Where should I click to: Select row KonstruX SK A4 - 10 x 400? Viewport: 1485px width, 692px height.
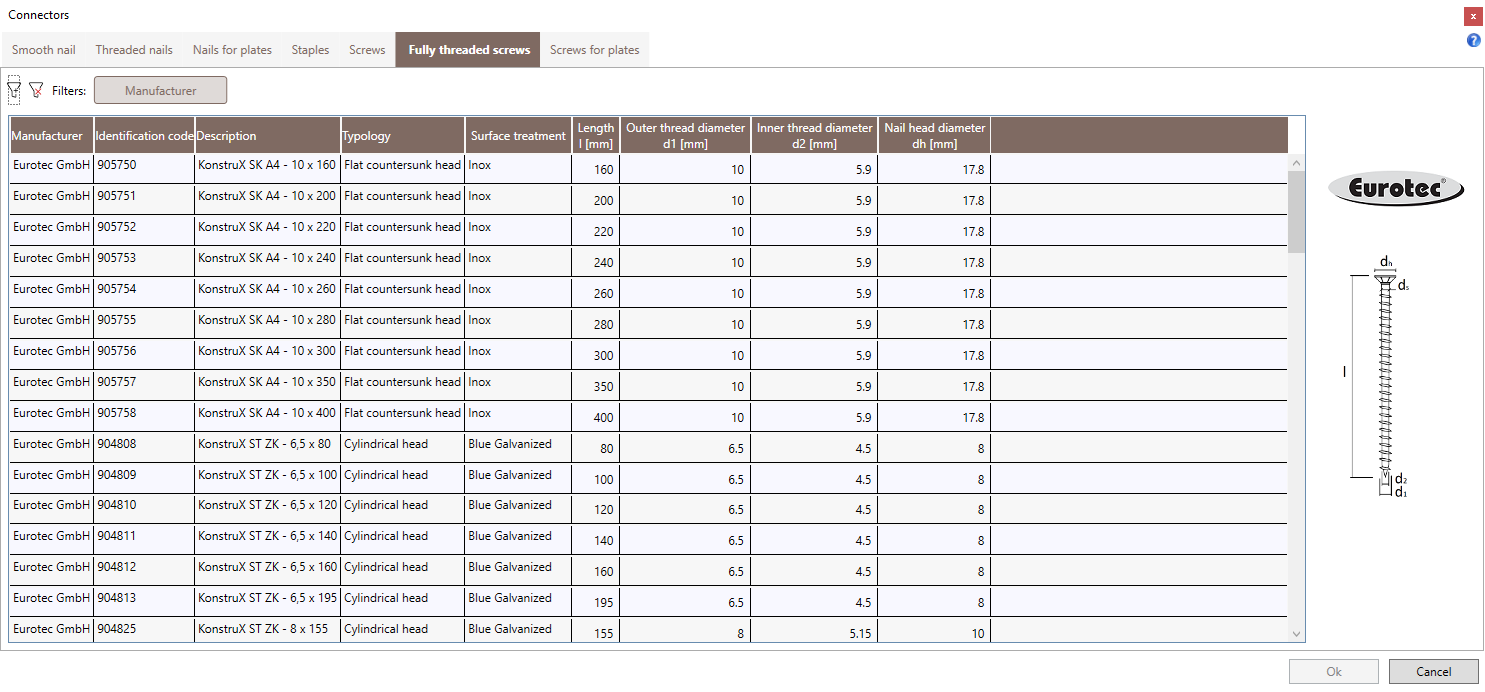(648, 416)
